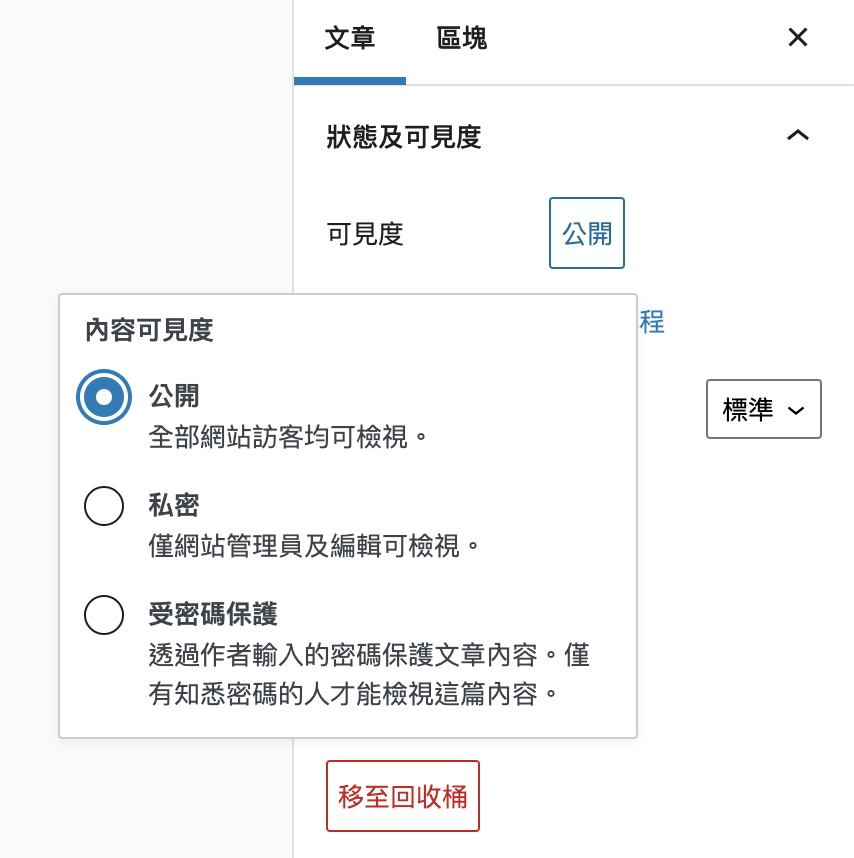Click the description 全部網站訪客均可檢視

point(288,437)
